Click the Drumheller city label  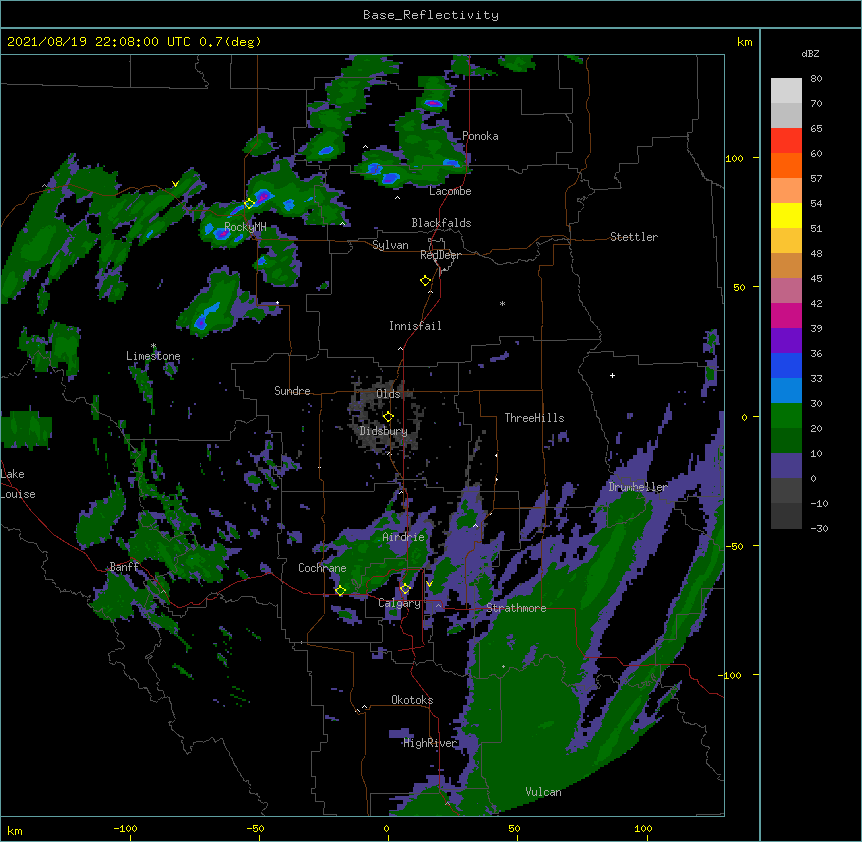click(638, 487)
